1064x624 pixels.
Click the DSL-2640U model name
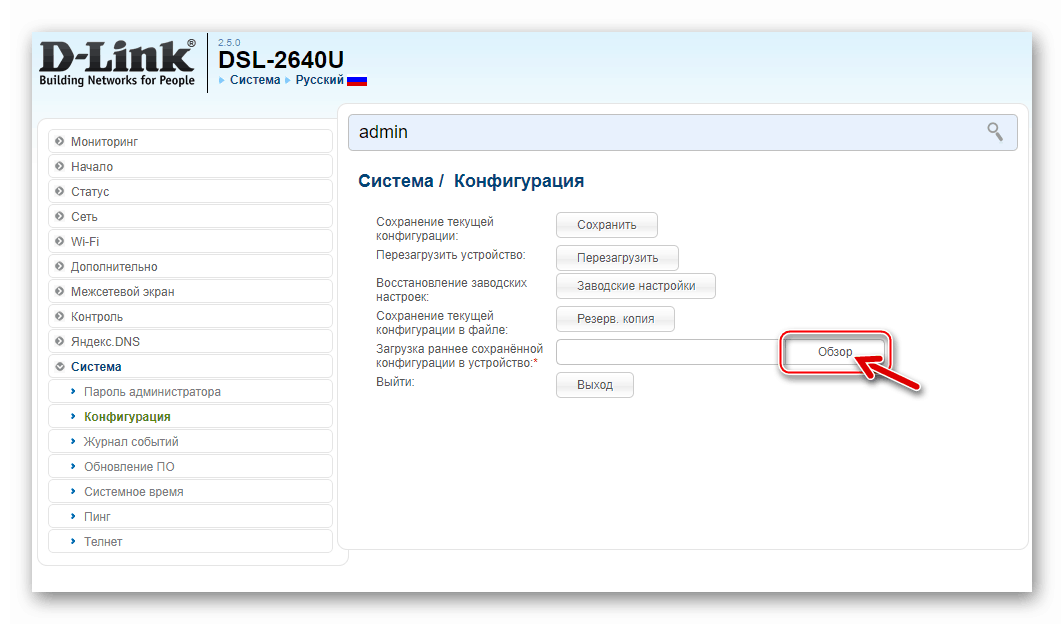[281, 60]
